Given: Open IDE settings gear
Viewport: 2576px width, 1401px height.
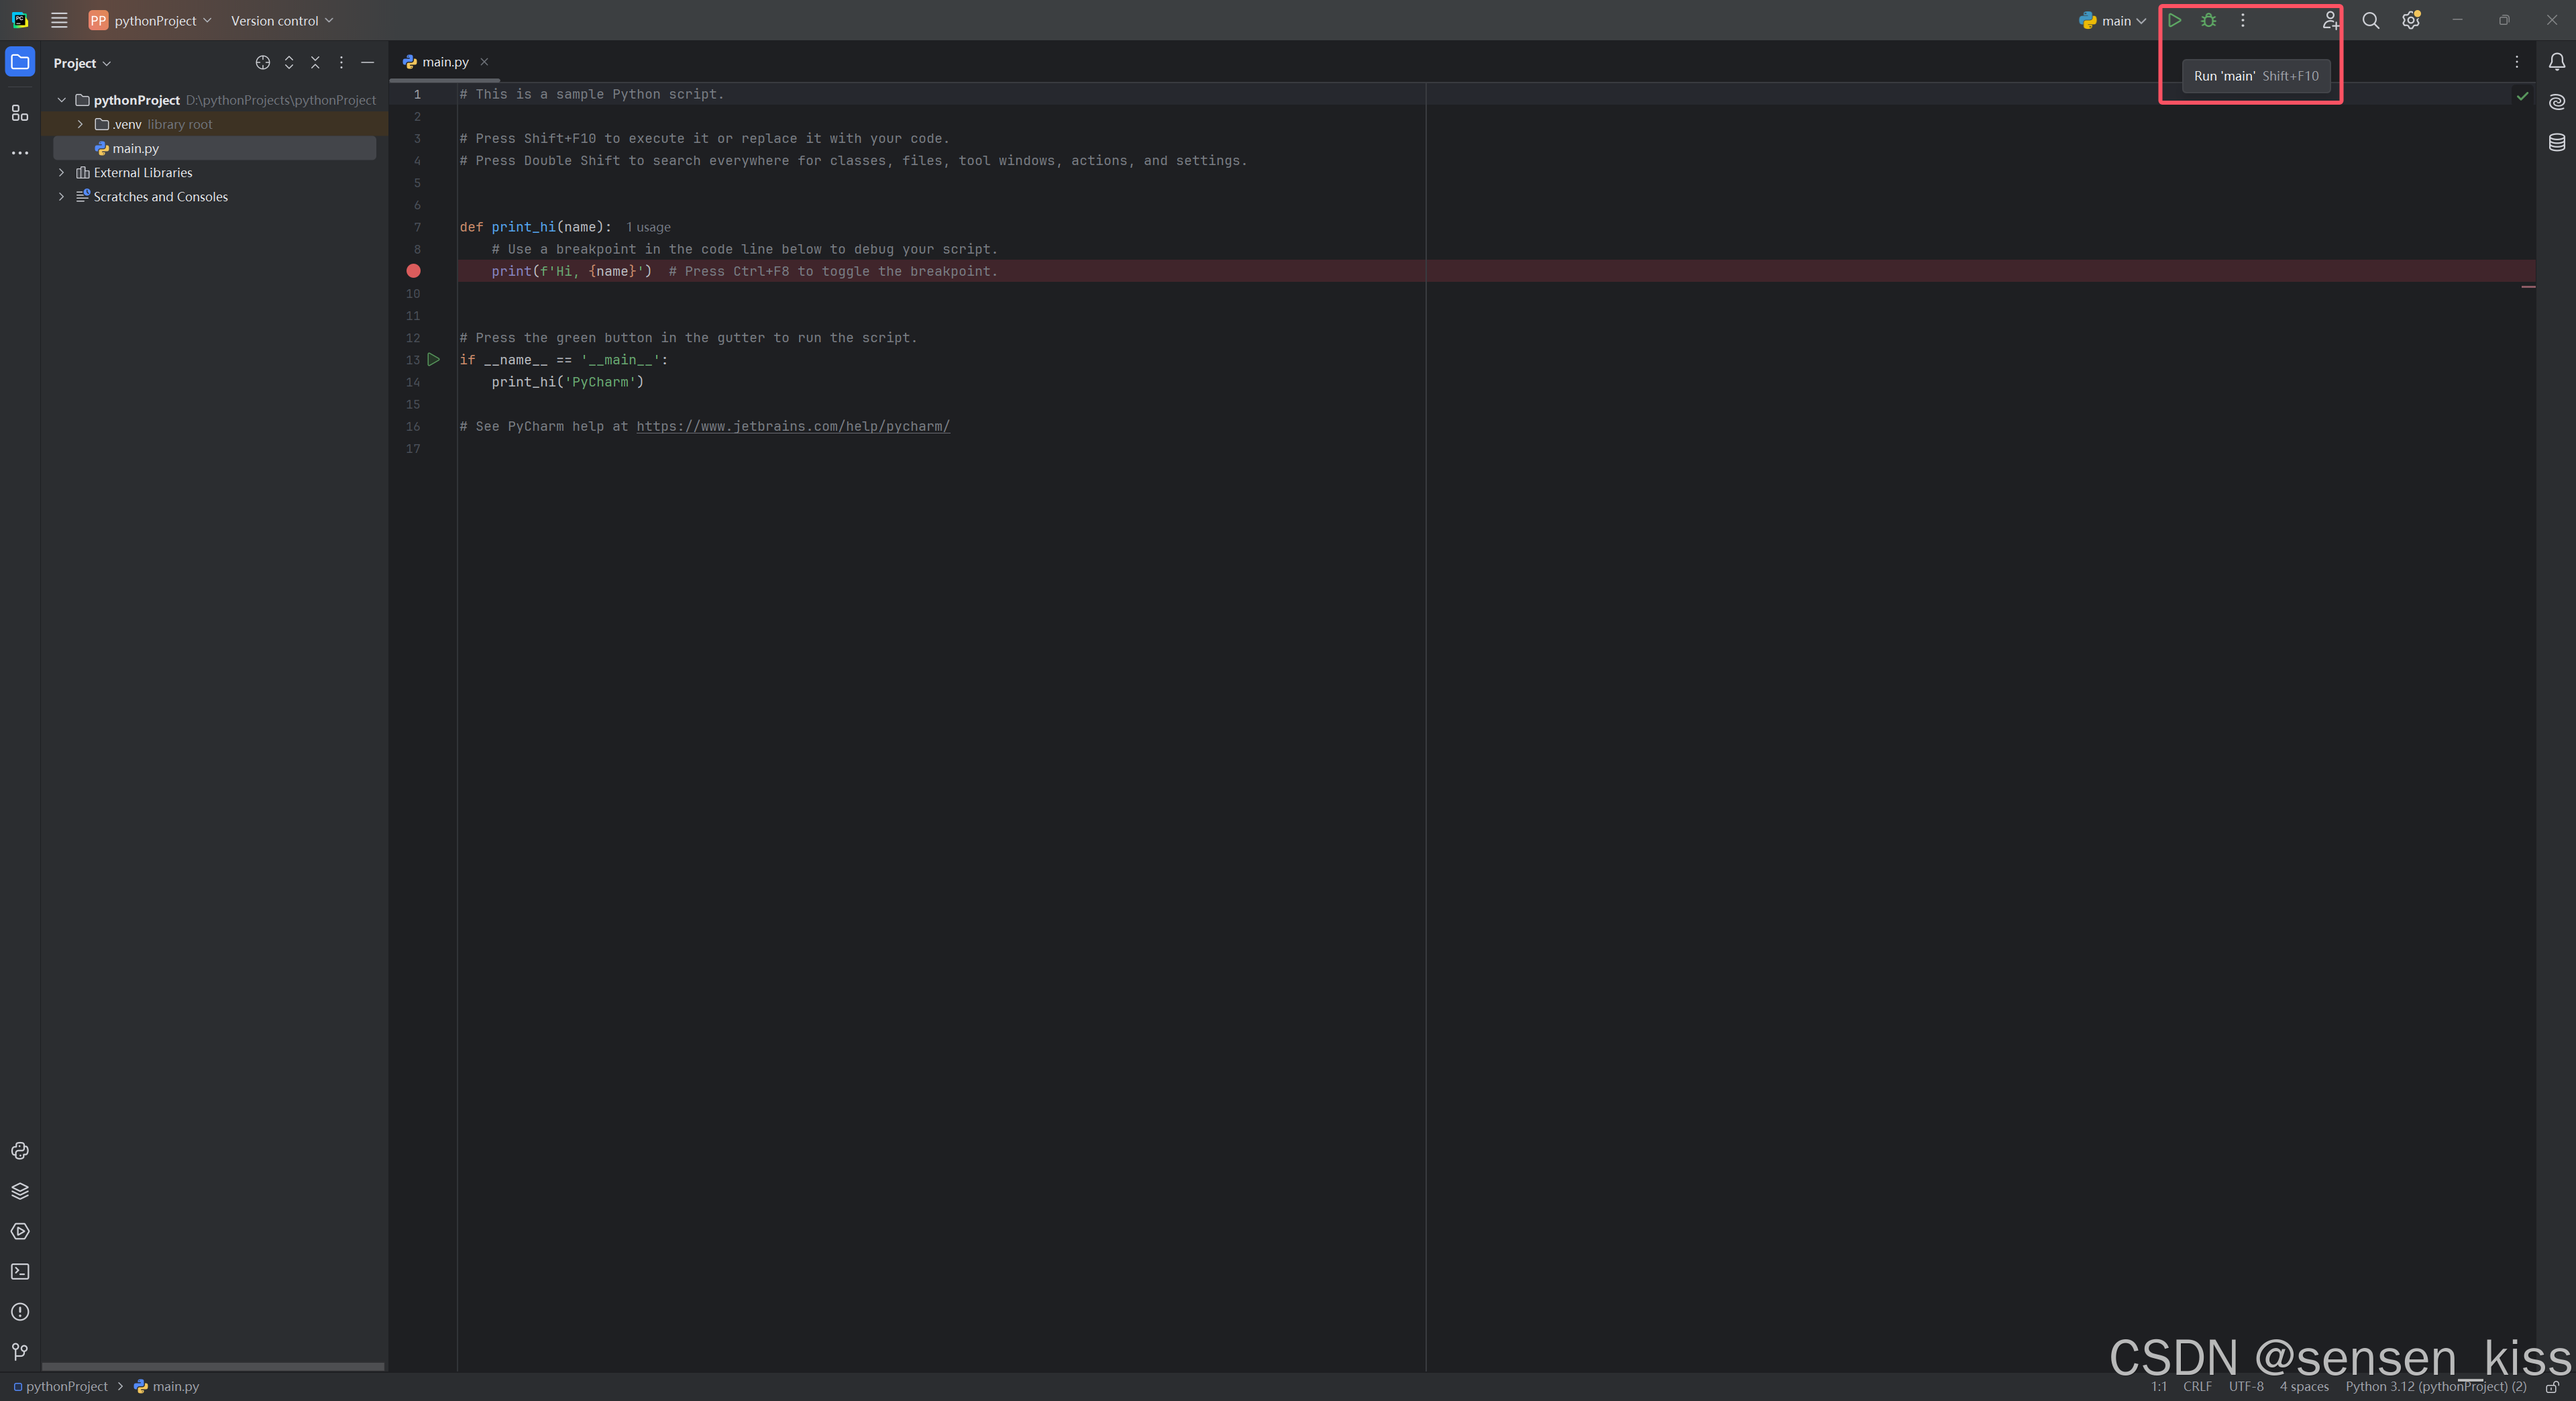Looking at the screenshot, I should click(2410, 20).
